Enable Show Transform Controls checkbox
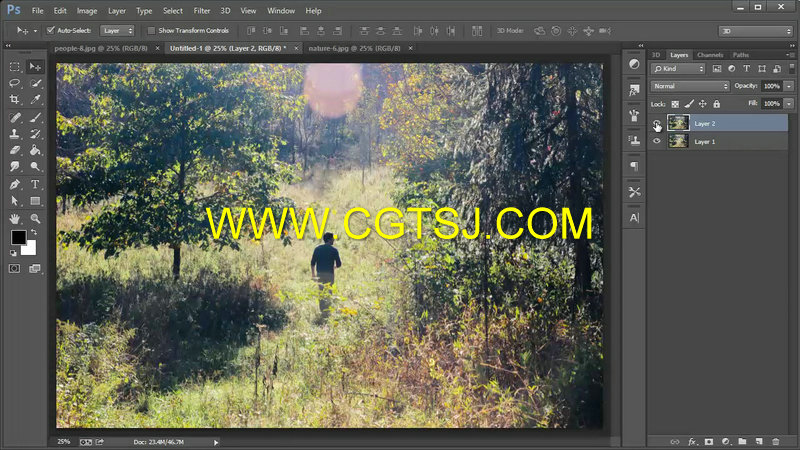The width and height of the screenshot is (800, 450). 151,31
